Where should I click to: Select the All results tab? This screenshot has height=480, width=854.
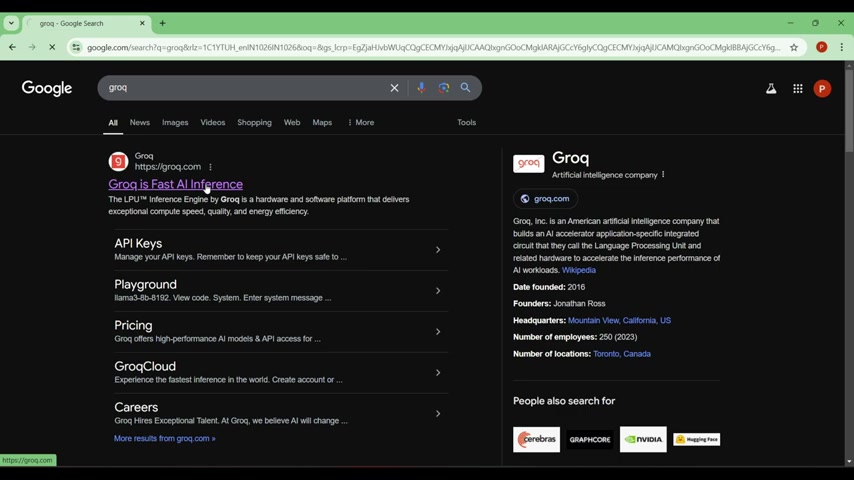[x=113, y=123]
